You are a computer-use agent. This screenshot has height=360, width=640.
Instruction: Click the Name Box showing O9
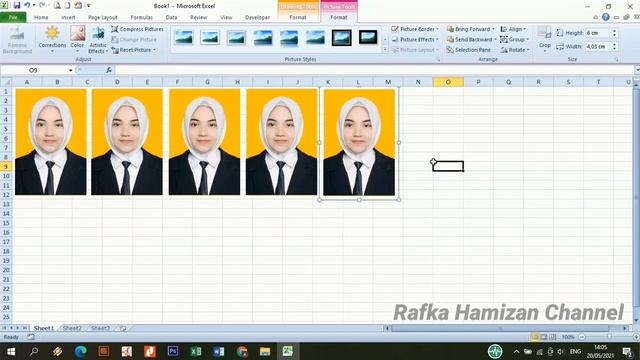(x=33, y=70)
